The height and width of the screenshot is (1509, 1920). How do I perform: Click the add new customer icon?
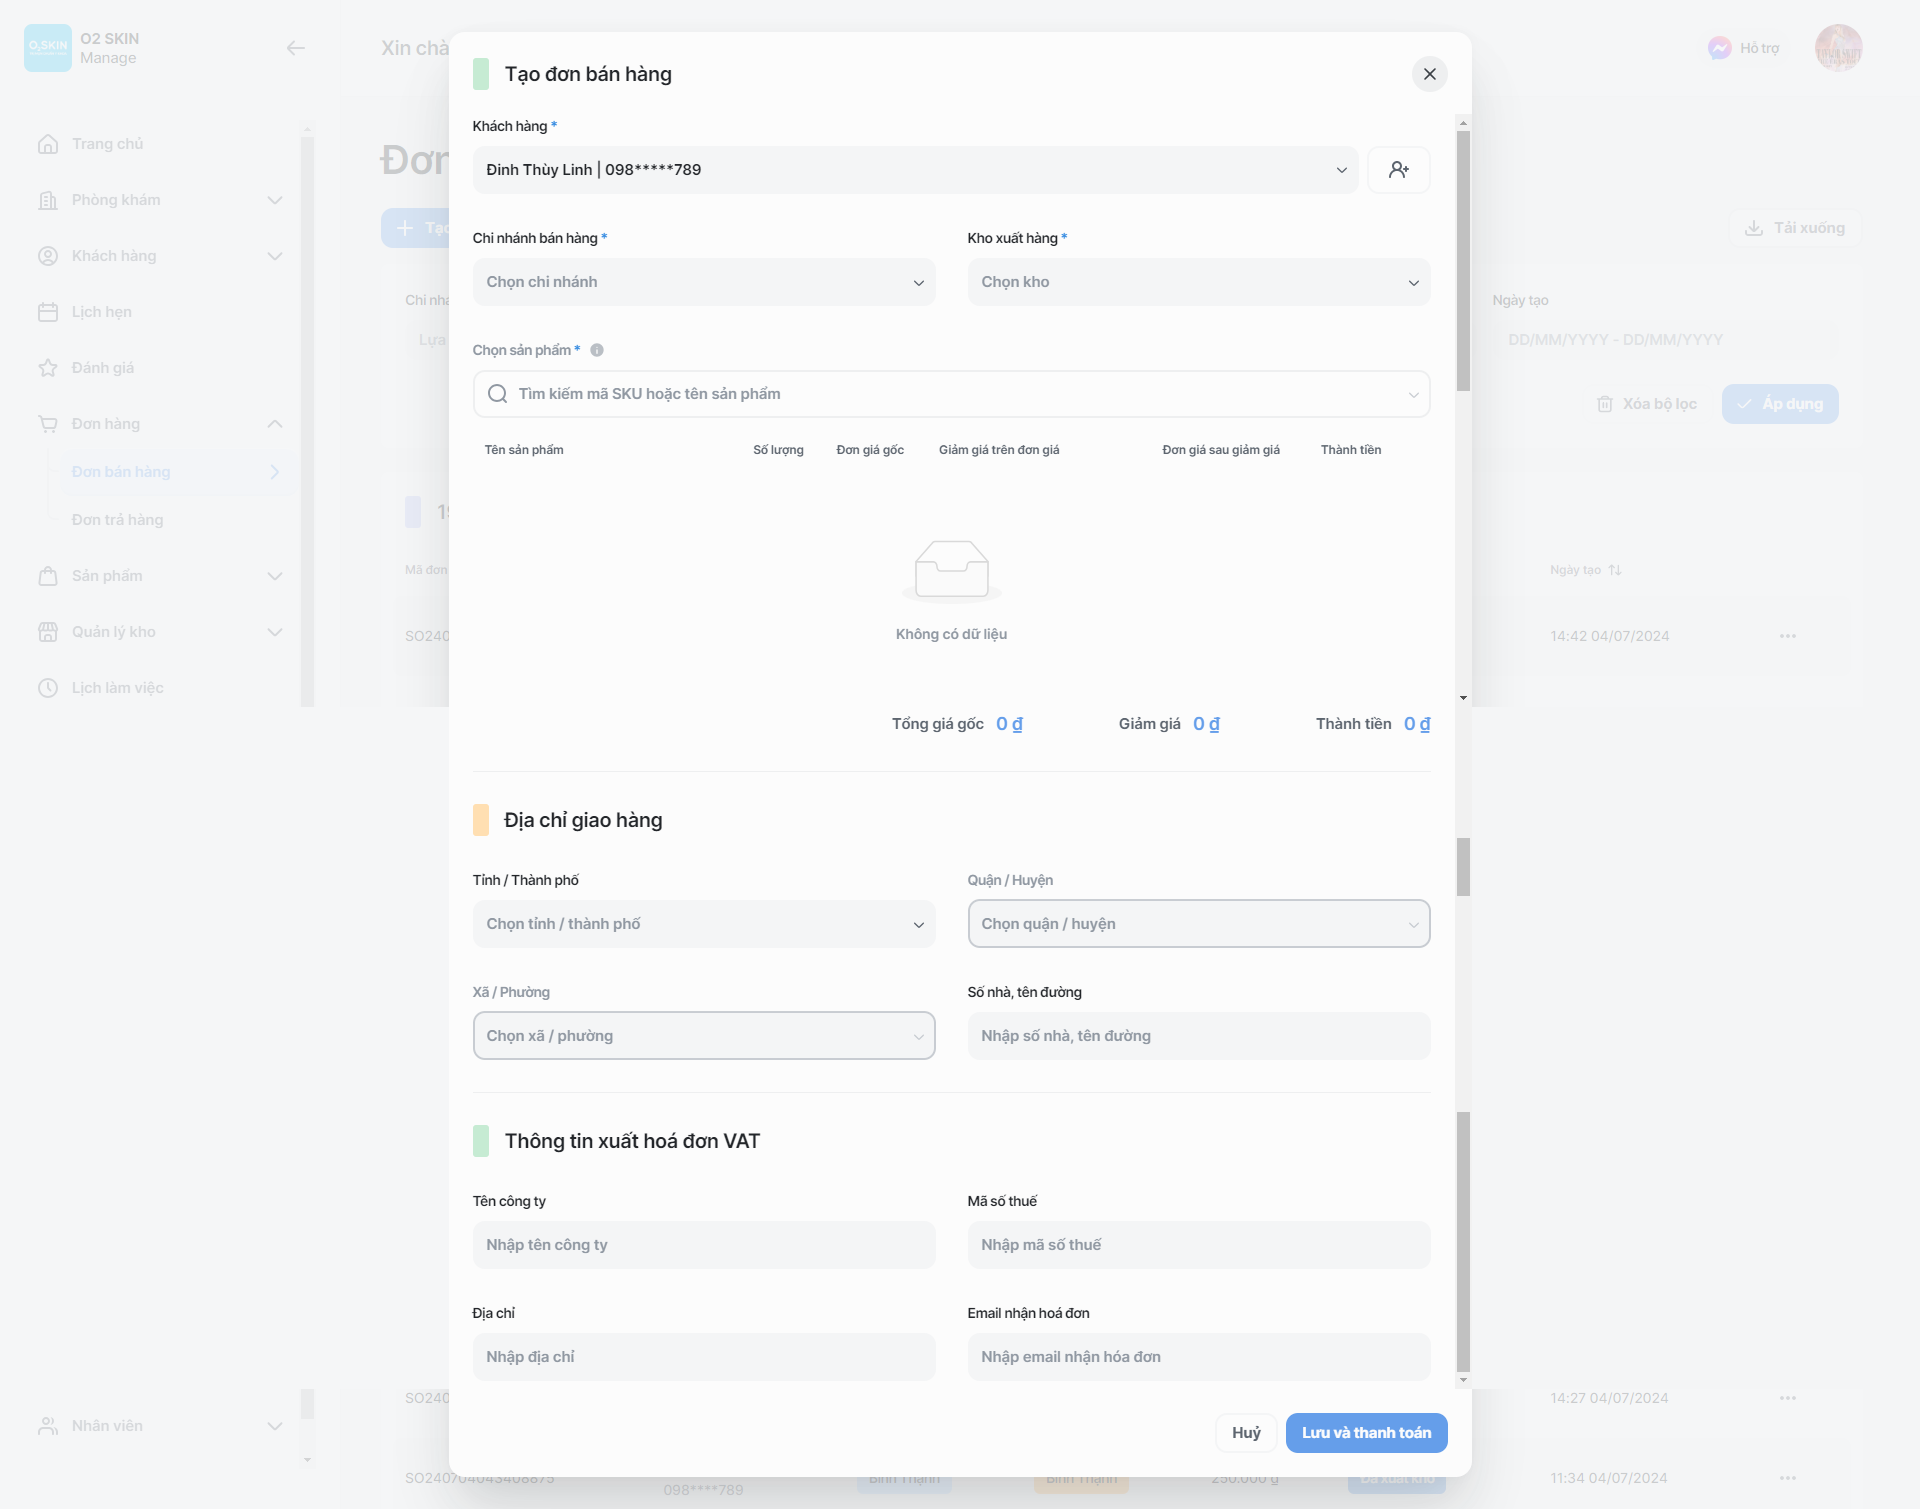1398,170
